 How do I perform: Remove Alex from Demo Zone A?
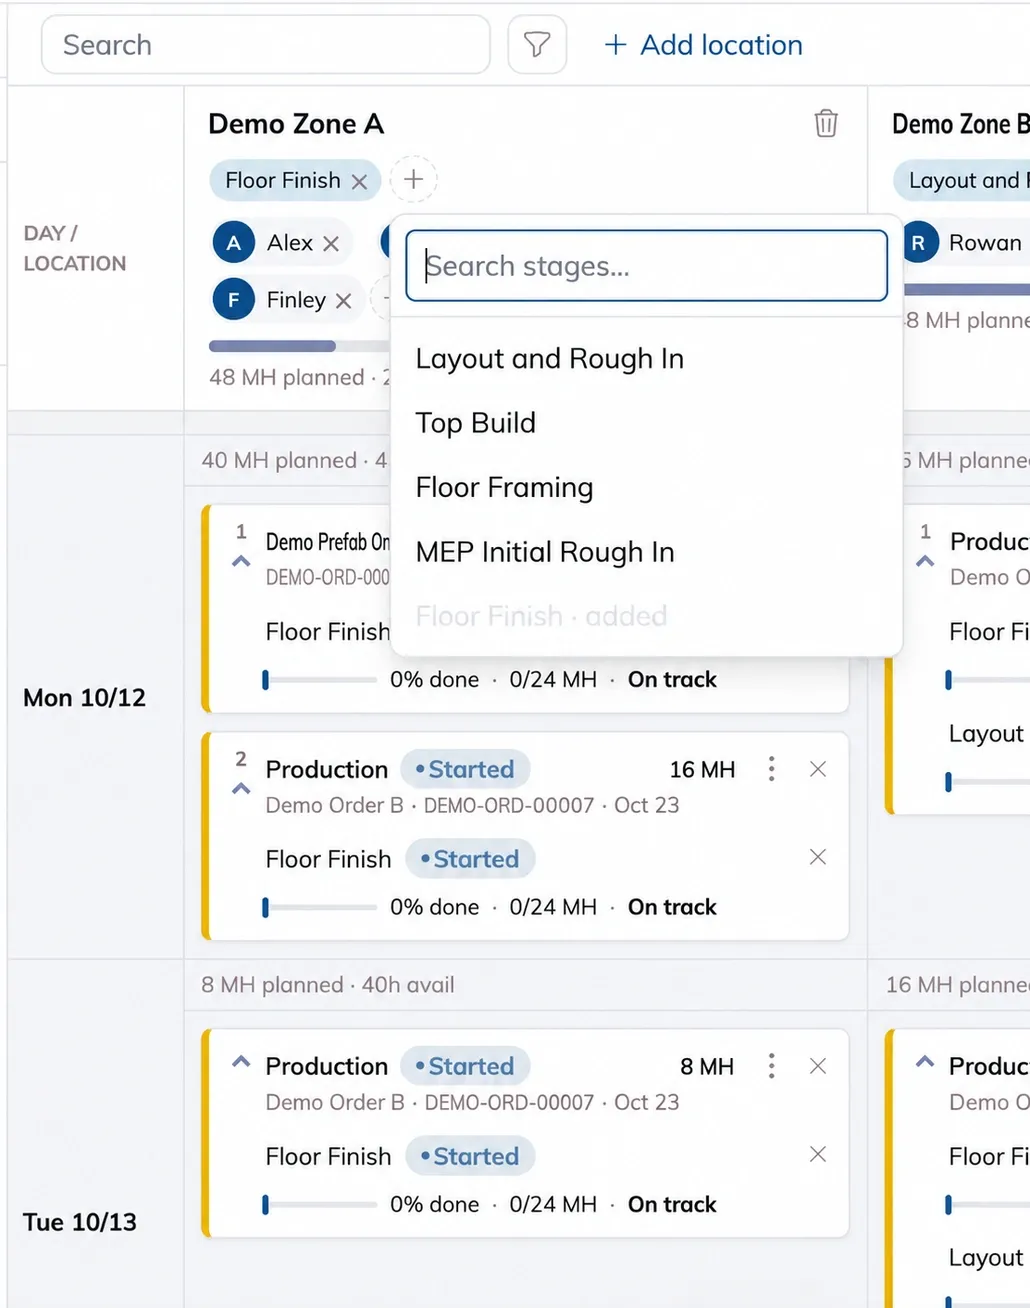(x=331, y=243)
